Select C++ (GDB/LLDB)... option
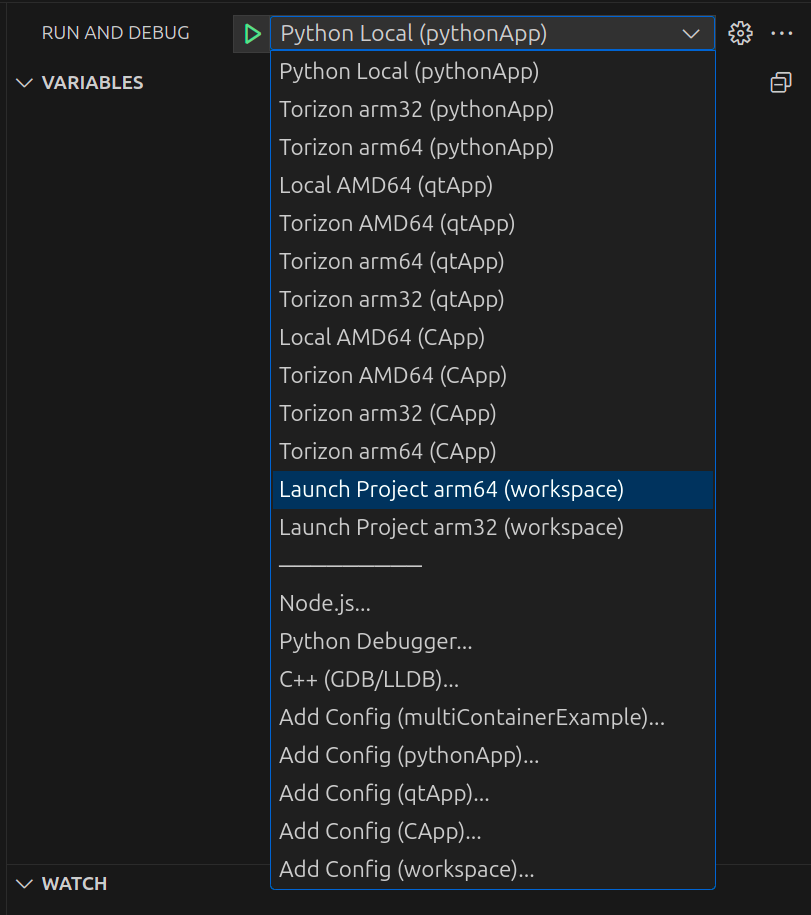 (369, 680)
